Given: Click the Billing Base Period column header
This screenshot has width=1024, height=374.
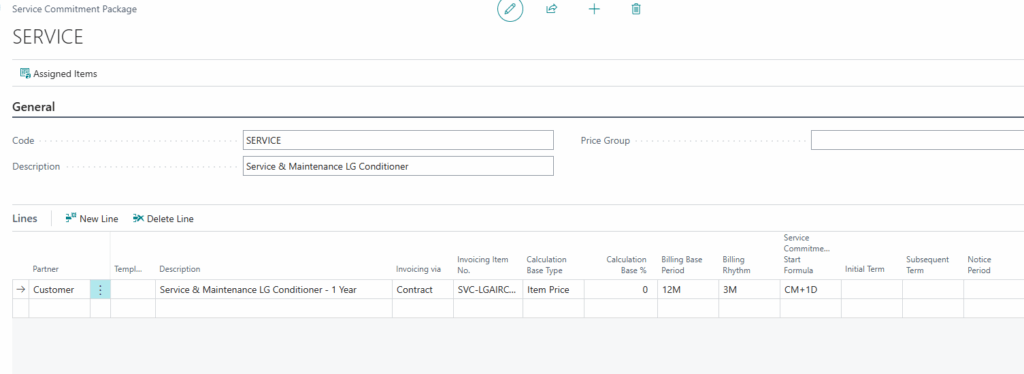Looking at the screenshot, I should [x=682, y=264].
